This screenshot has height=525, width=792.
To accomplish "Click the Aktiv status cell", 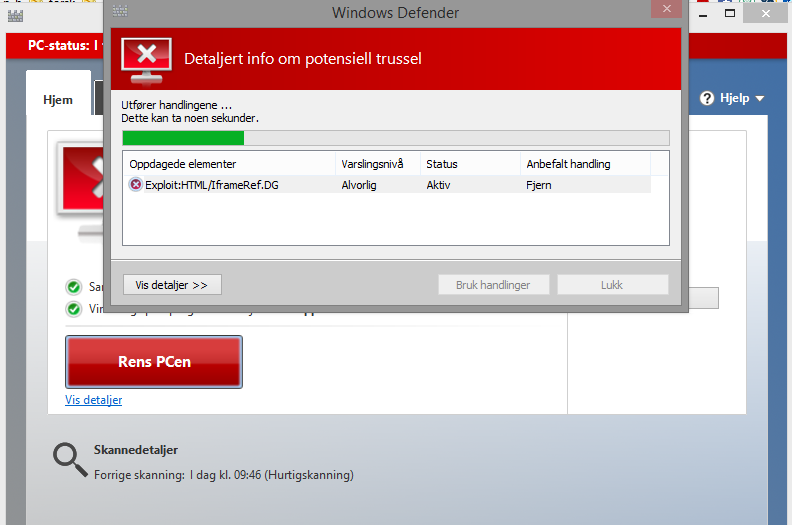I will tap(438, 185).
